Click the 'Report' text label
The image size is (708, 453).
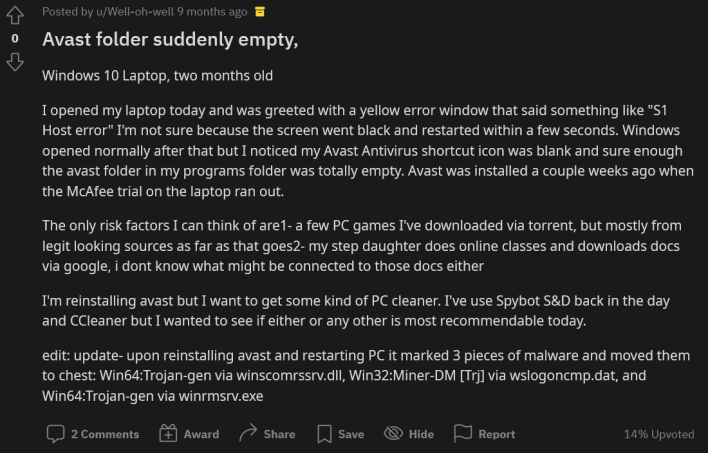click(x=497, y=434)
